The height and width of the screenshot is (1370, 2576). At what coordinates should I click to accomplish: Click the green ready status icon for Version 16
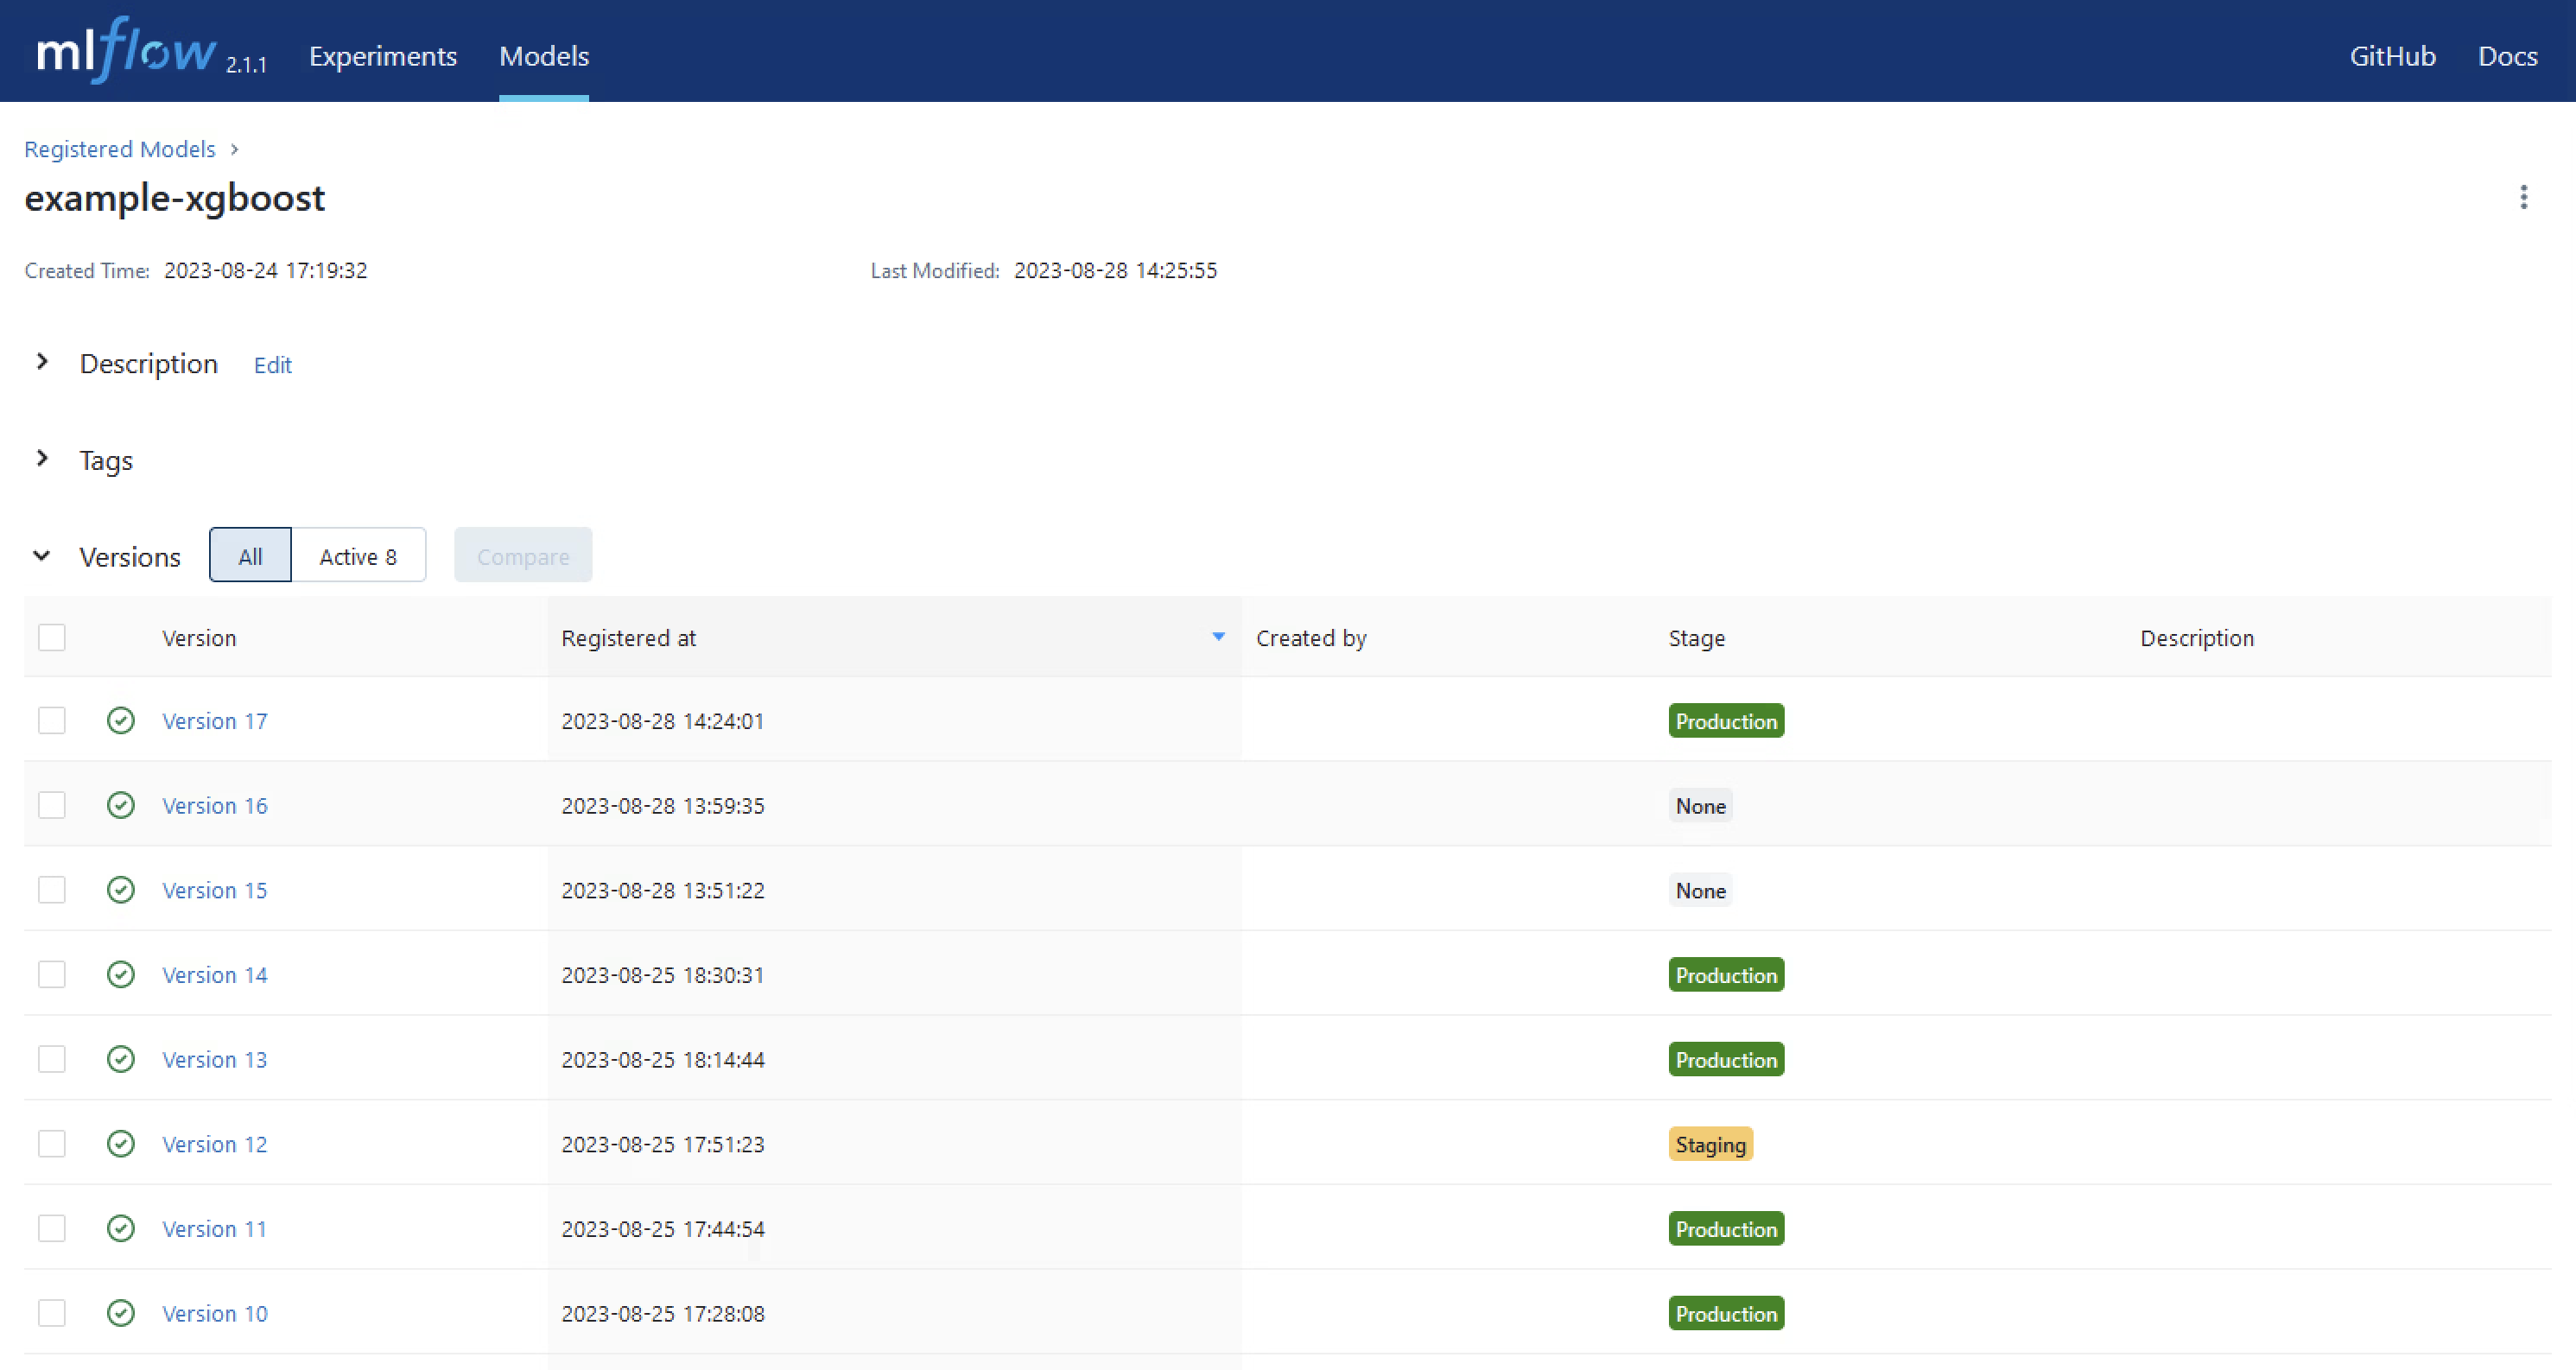coord(121,805)
